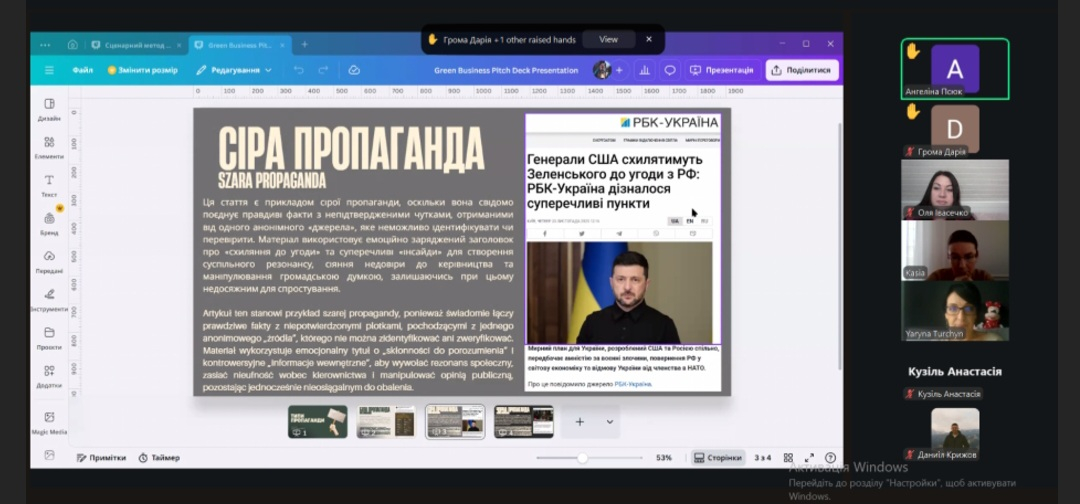Select page 4 thumbnail
Viewport: 1080px width, 504px height.
tap(523, 422)
